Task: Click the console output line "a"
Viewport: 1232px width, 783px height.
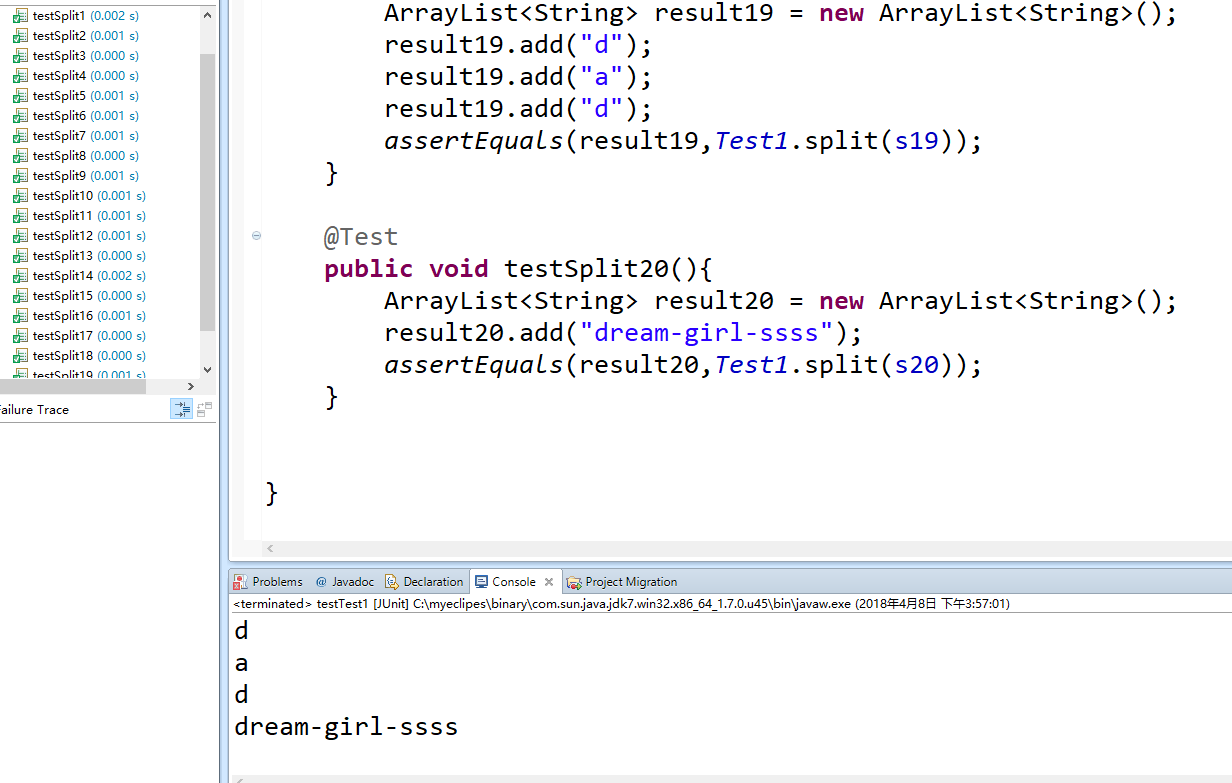Action: pyautogui.click(x=241, y=663)
